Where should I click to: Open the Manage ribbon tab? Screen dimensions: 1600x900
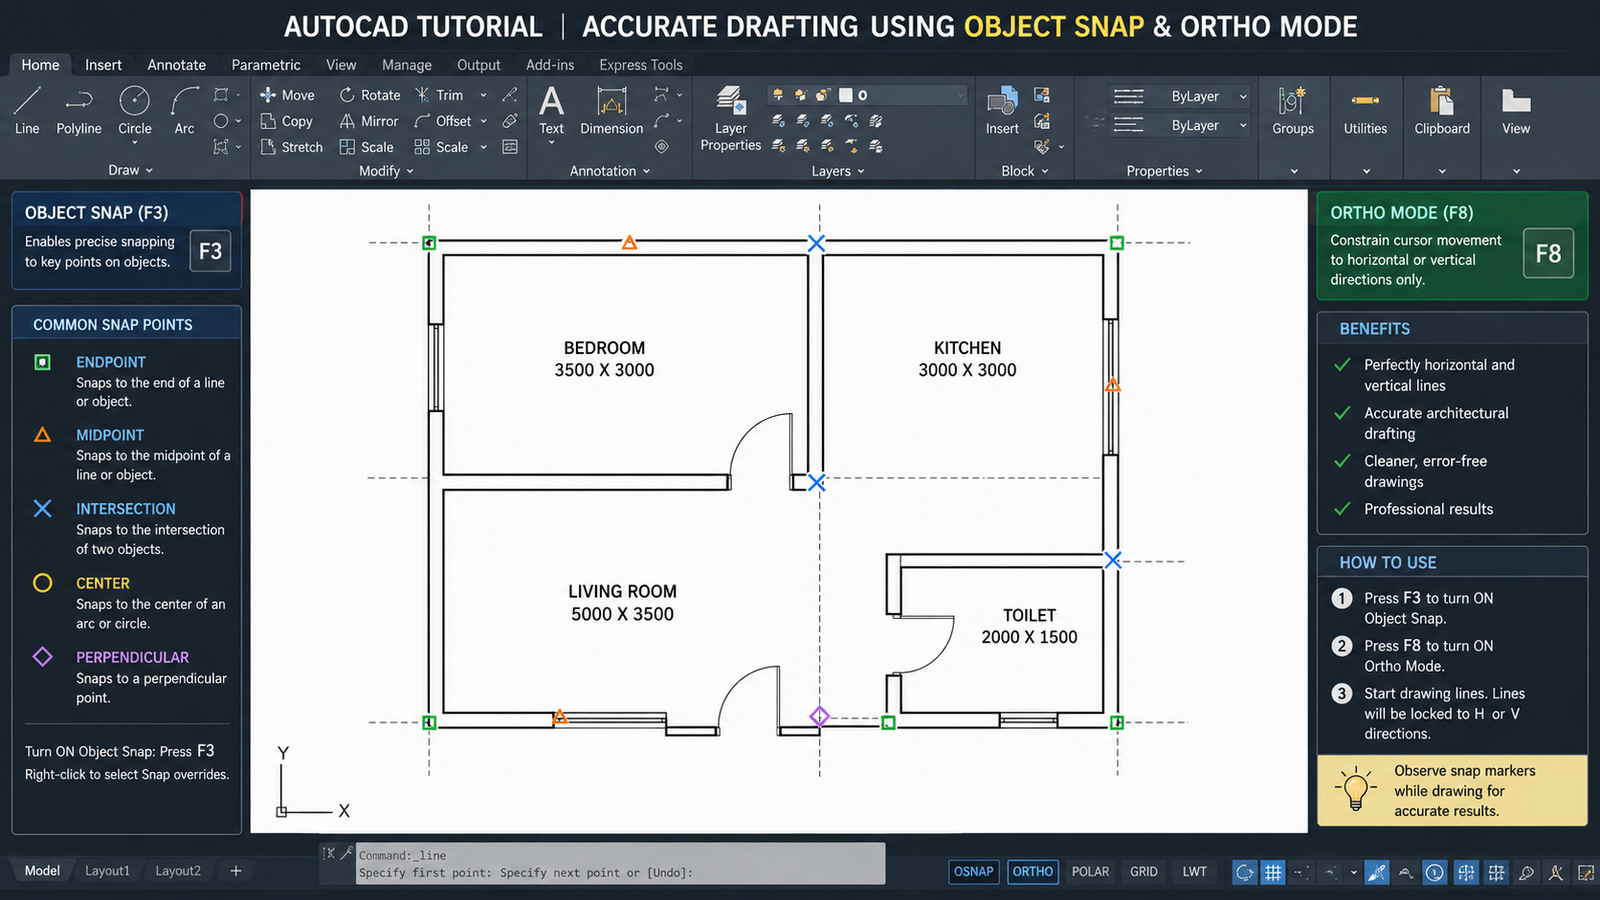click(x=407, y=65)
